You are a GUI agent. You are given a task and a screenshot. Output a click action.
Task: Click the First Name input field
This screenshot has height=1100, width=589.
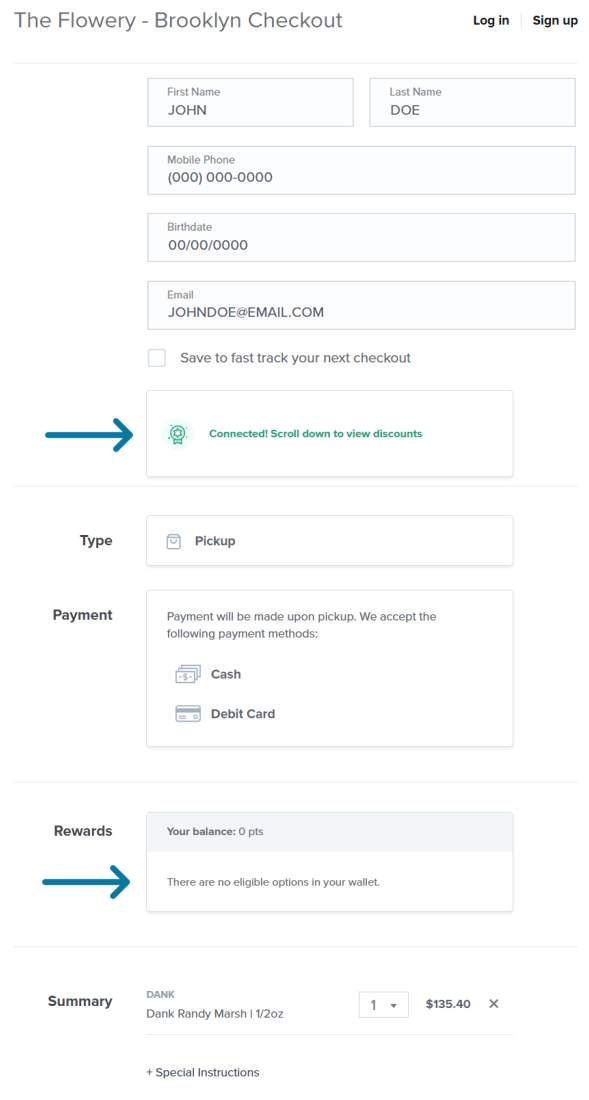coord(250,102)
